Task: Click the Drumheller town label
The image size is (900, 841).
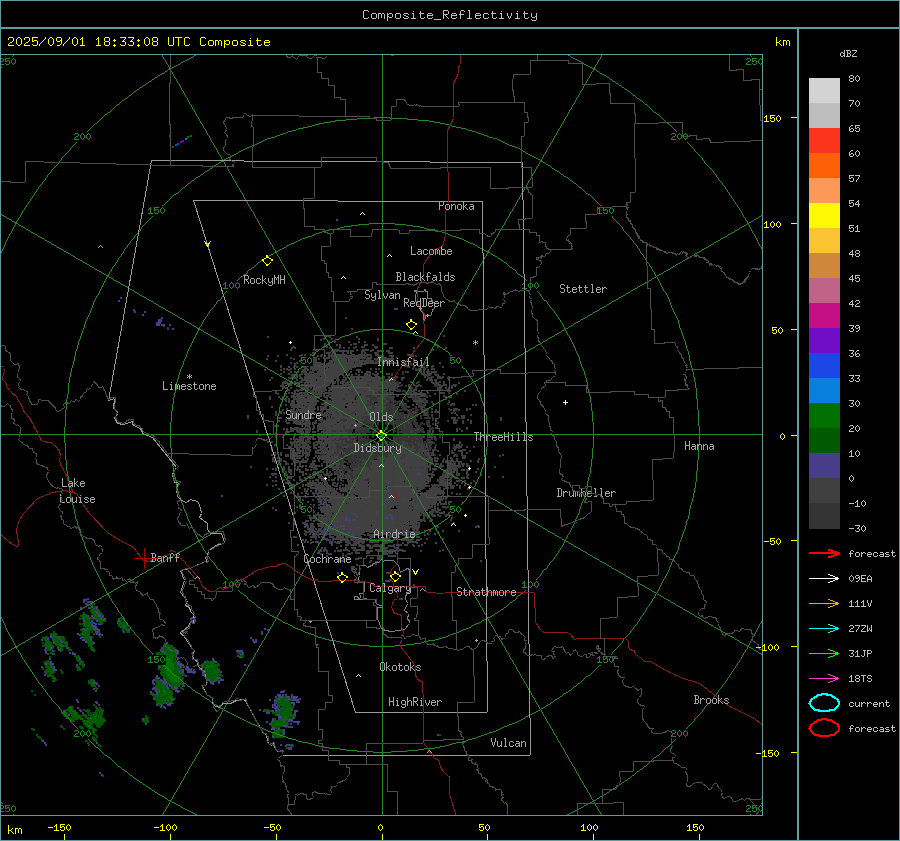Action: 586,493
